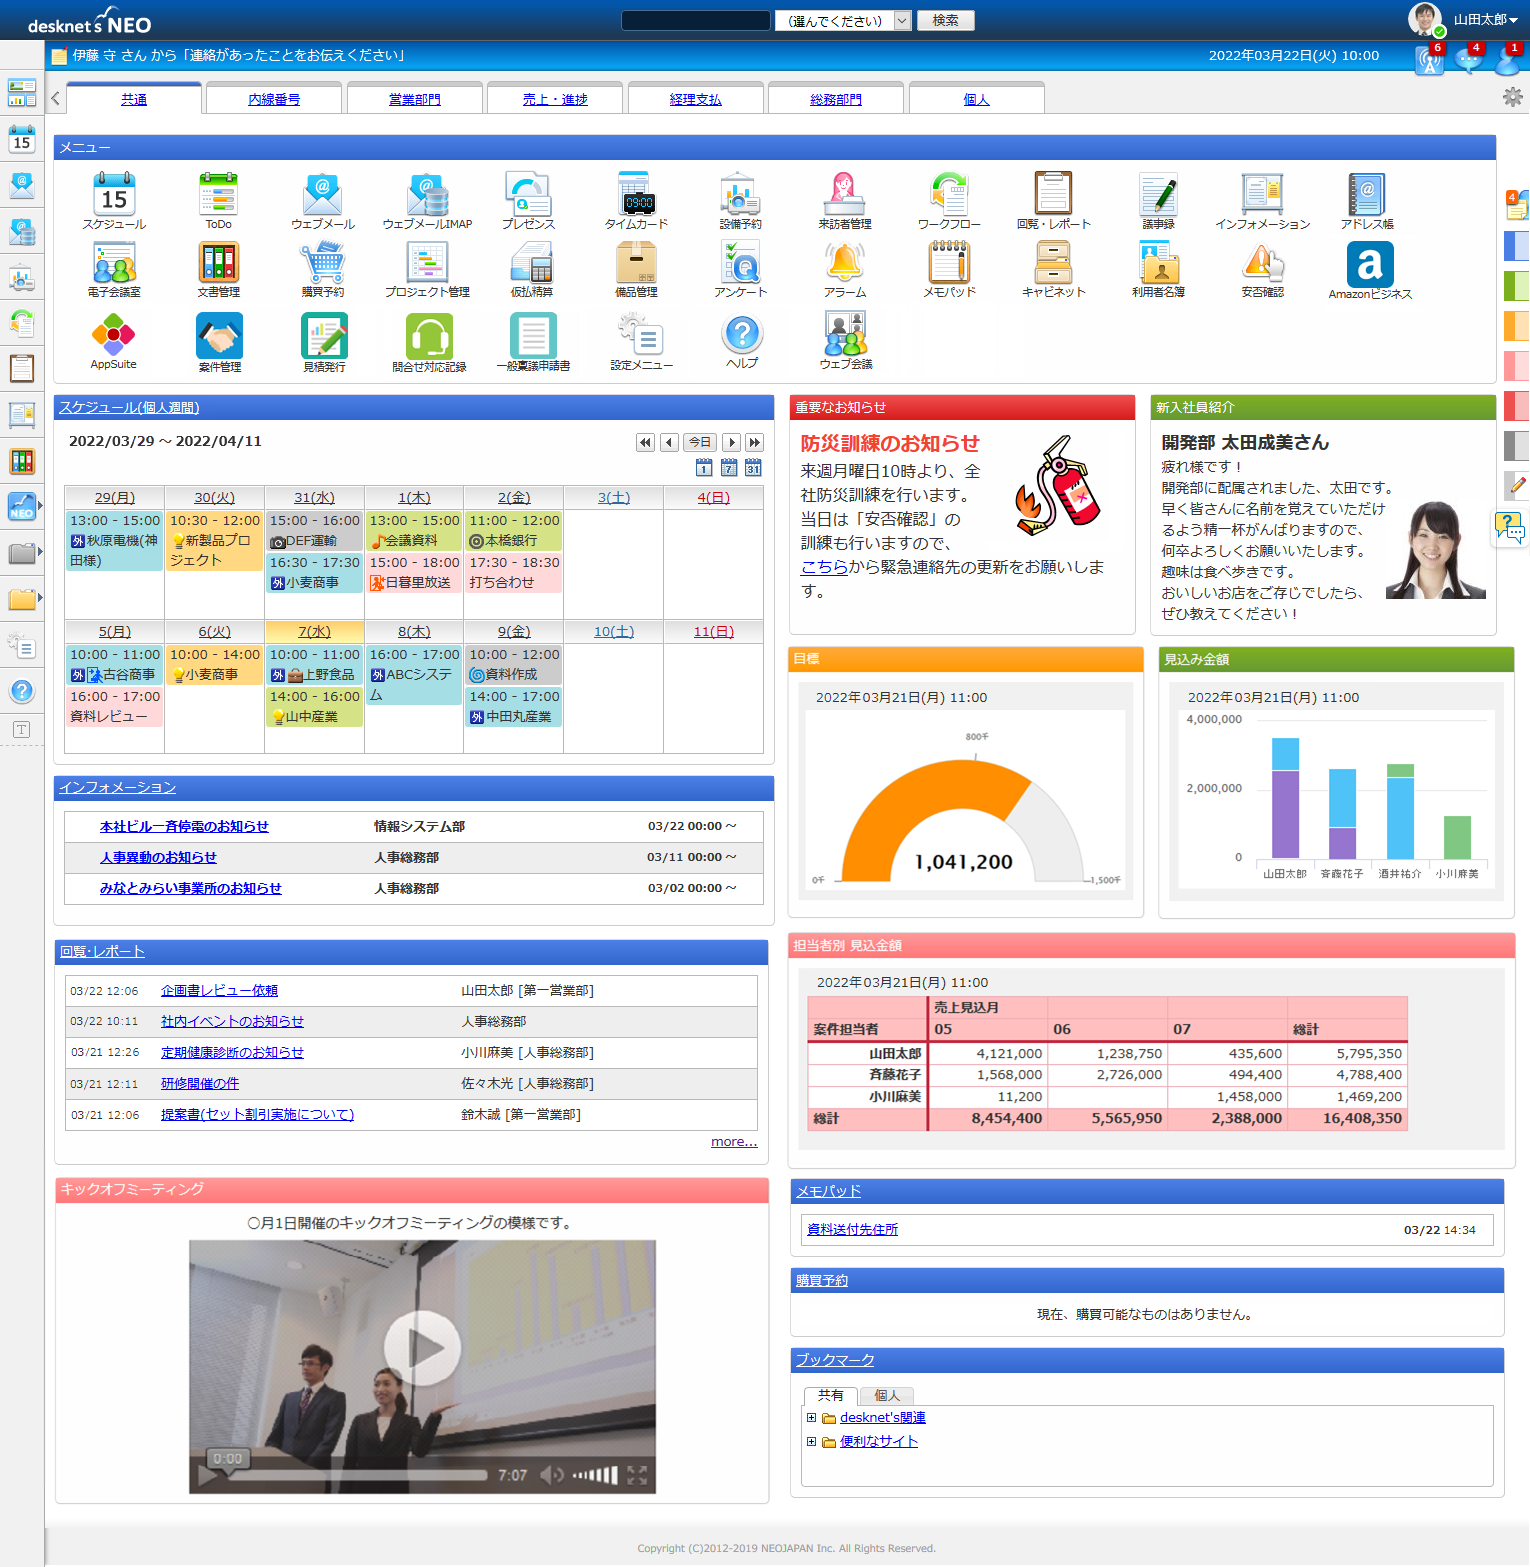
Task: Open the portal settings gear icon
Action: (x=1512, y=97)
